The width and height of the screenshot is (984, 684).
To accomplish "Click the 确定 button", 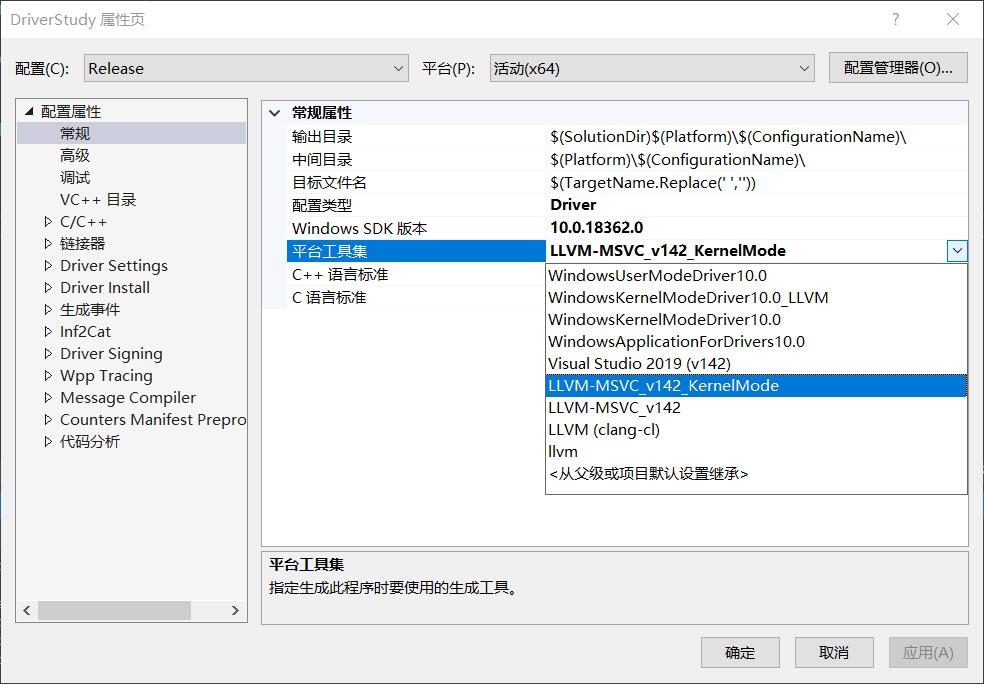I will [740, 653].
